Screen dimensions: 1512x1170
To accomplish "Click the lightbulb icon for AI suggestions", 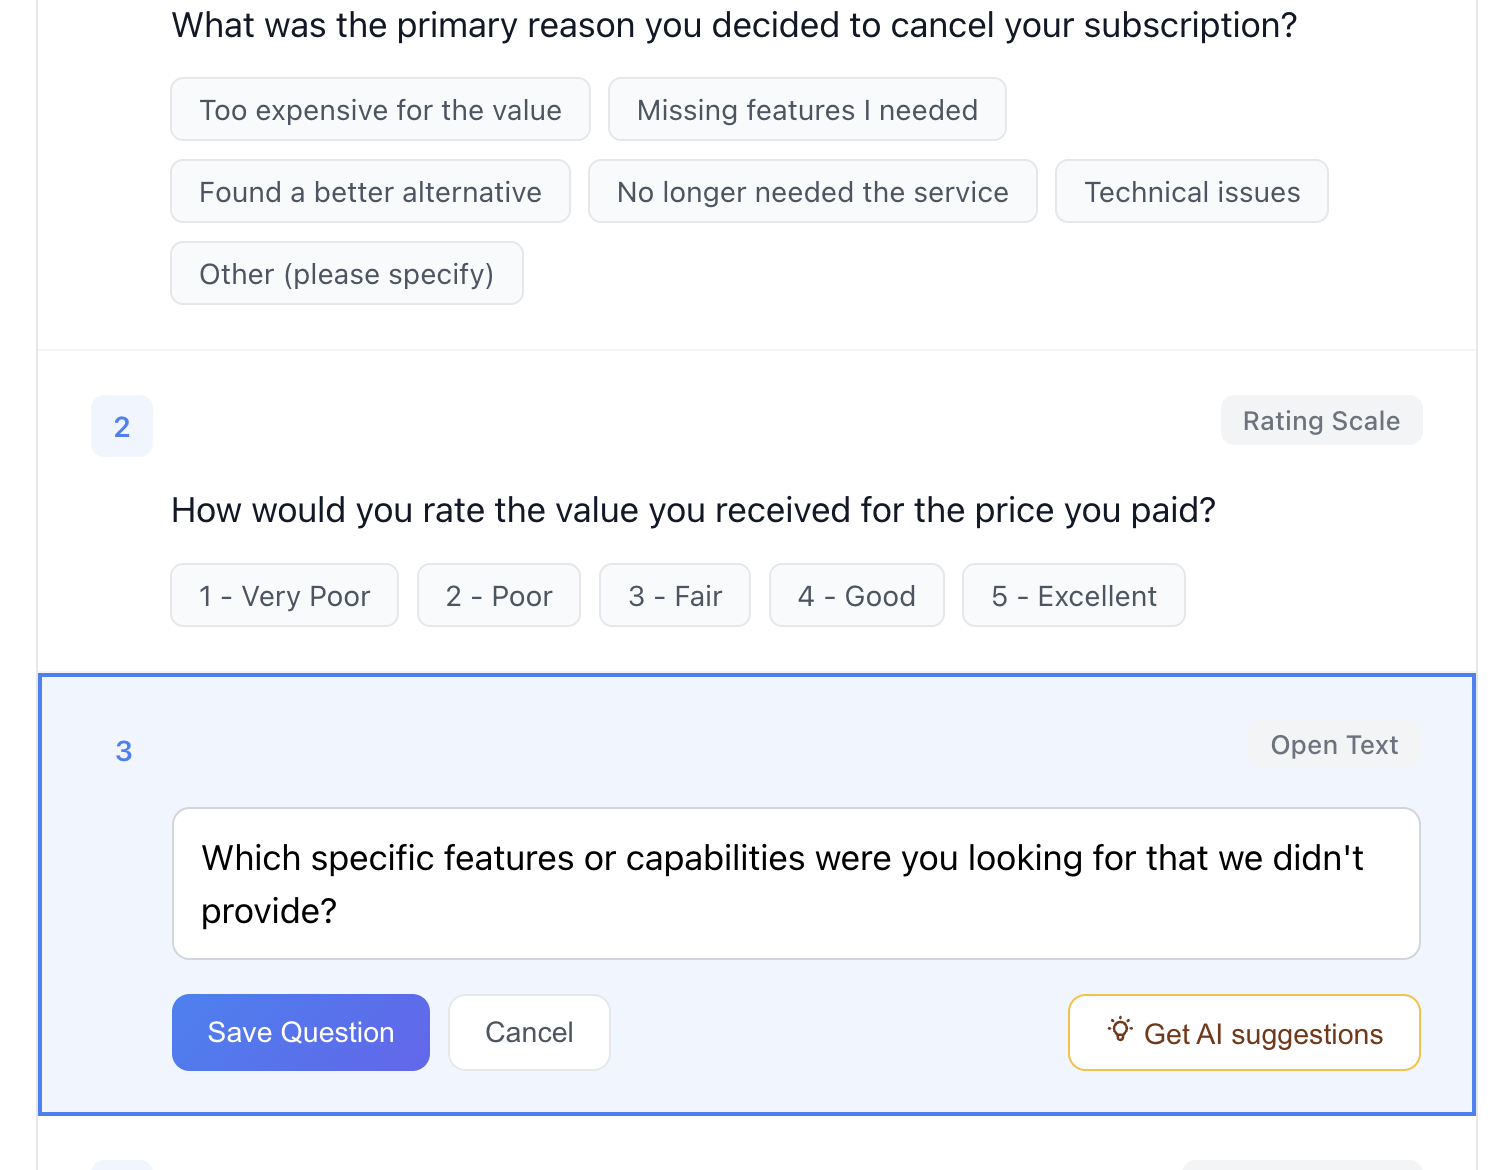I will click(x=1120, y=1030).
